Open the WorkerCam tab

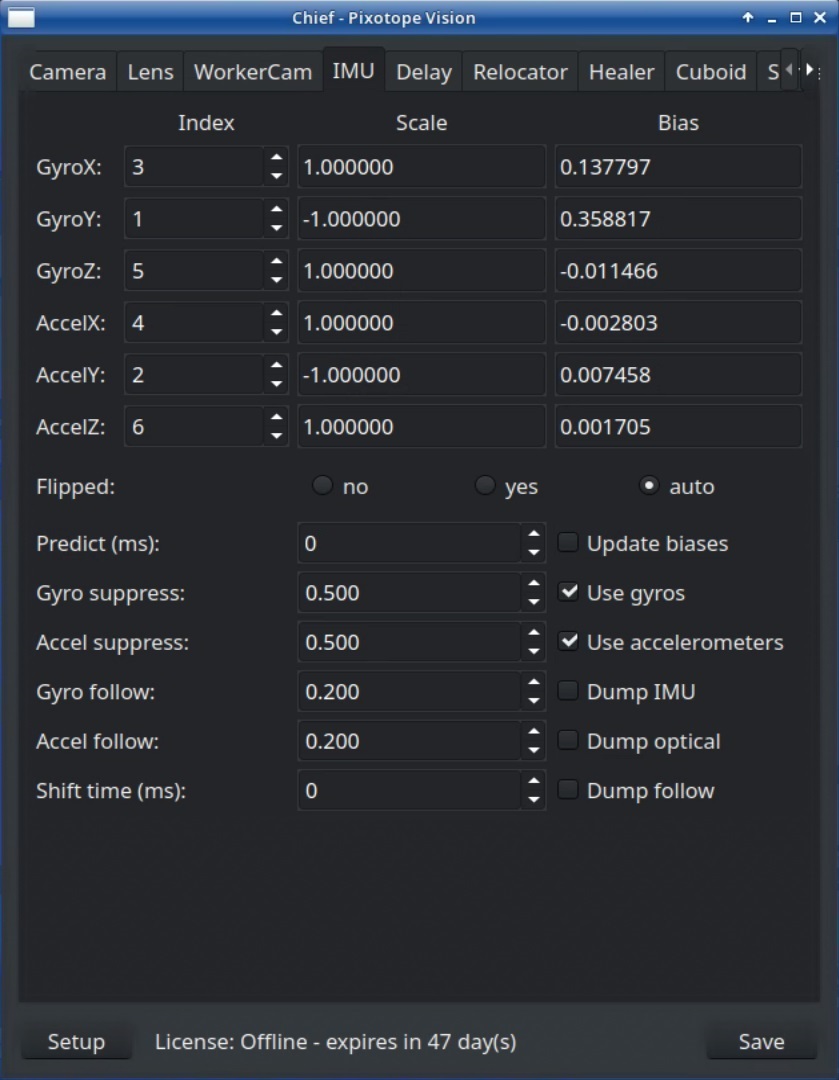[253, 72]
